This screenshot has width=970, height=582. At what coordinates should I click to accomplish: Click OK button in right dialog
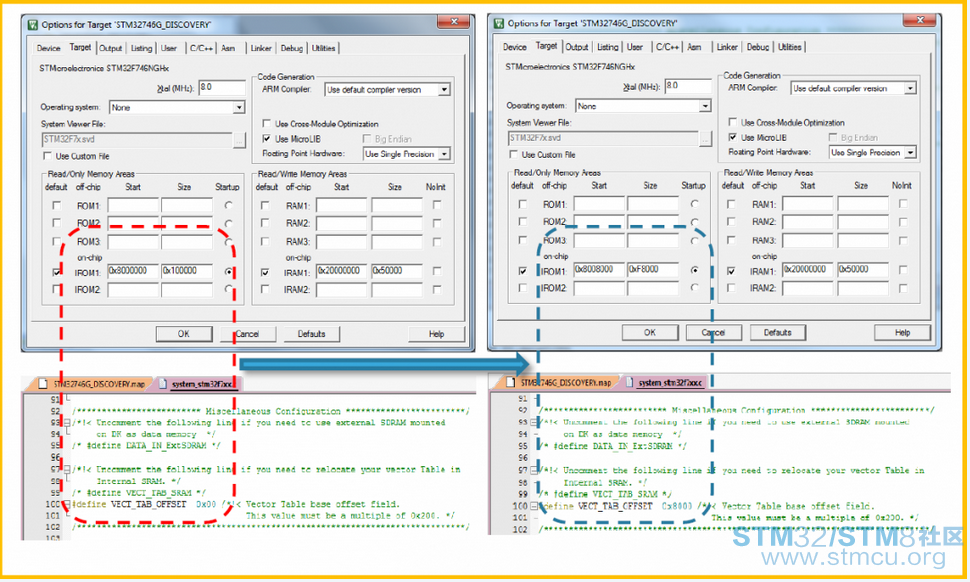[x=650, y=333]
